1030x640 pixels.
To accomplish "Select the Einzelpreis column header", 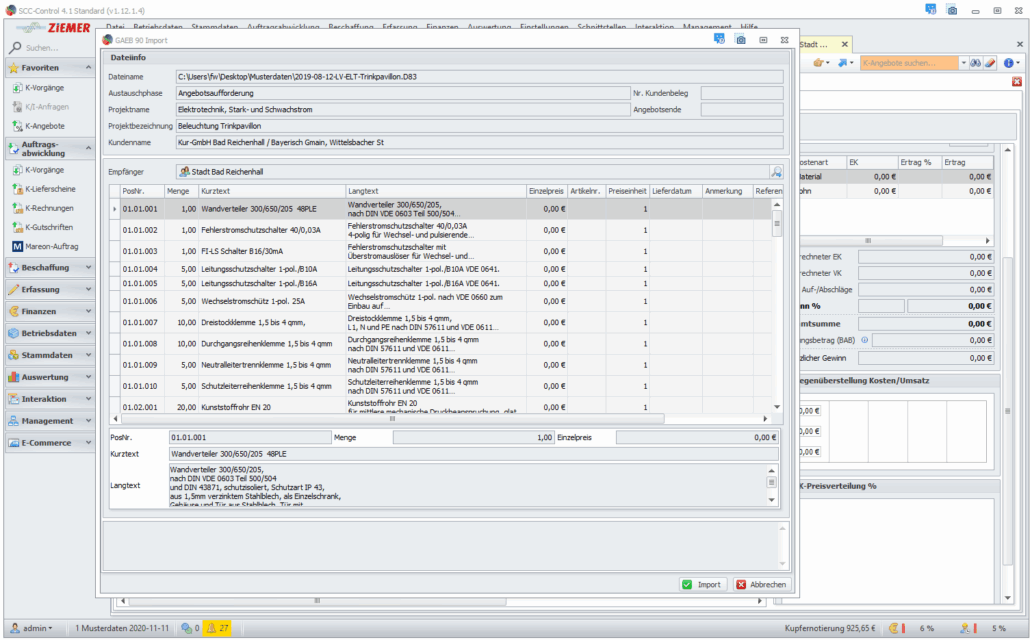I will coord(546,190).
